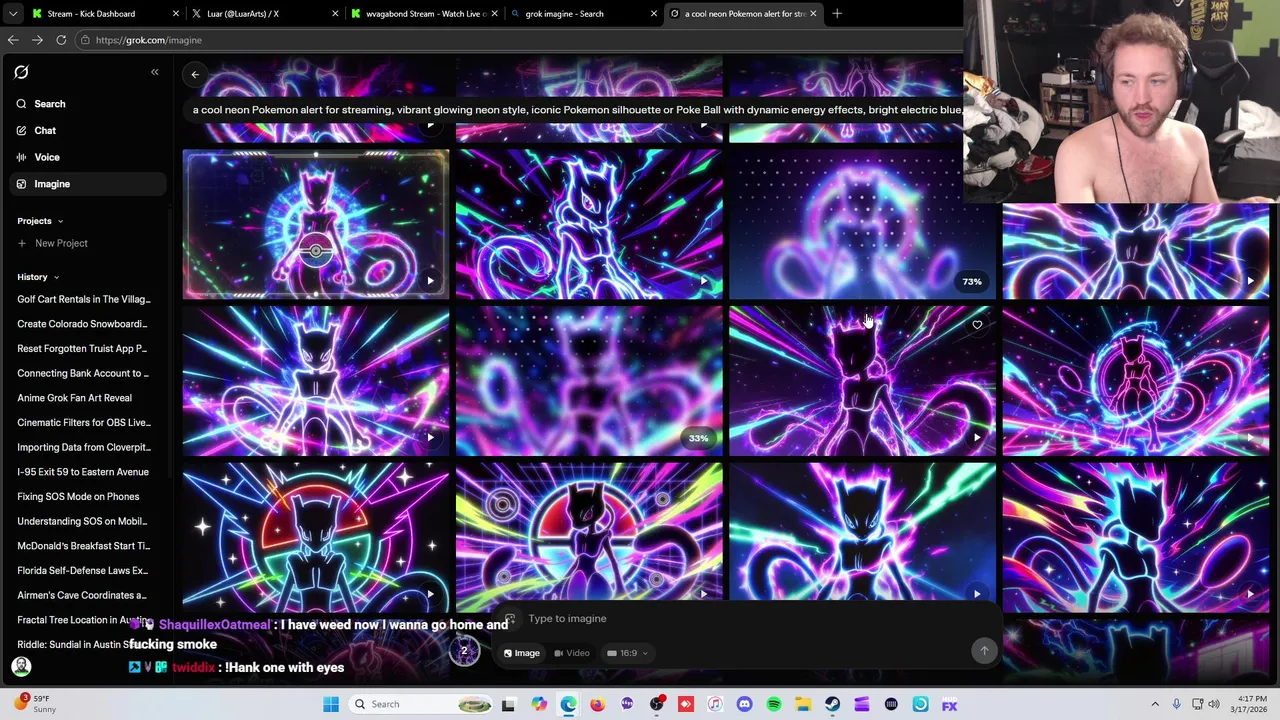Open history item "Connecting Bank Account to ..."
1280x720 pixels.
(x=82, y=373)
